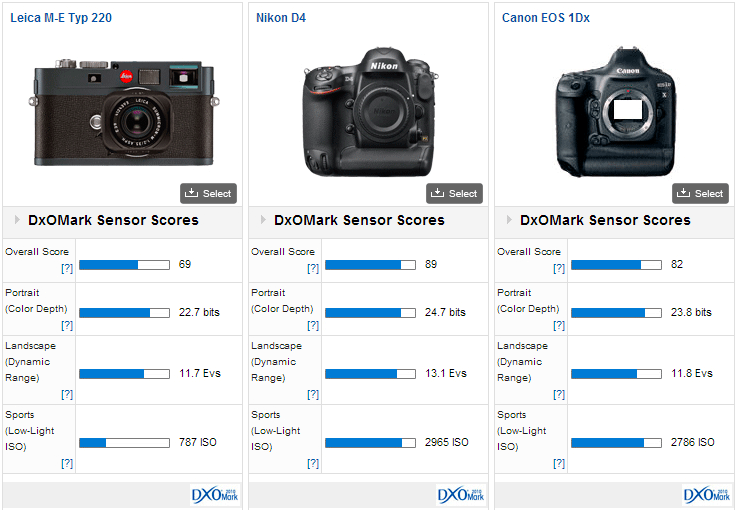The image size is (738, 510).
Task: Click the Nikon D4 camera image
Action: [x=368, y=110]
